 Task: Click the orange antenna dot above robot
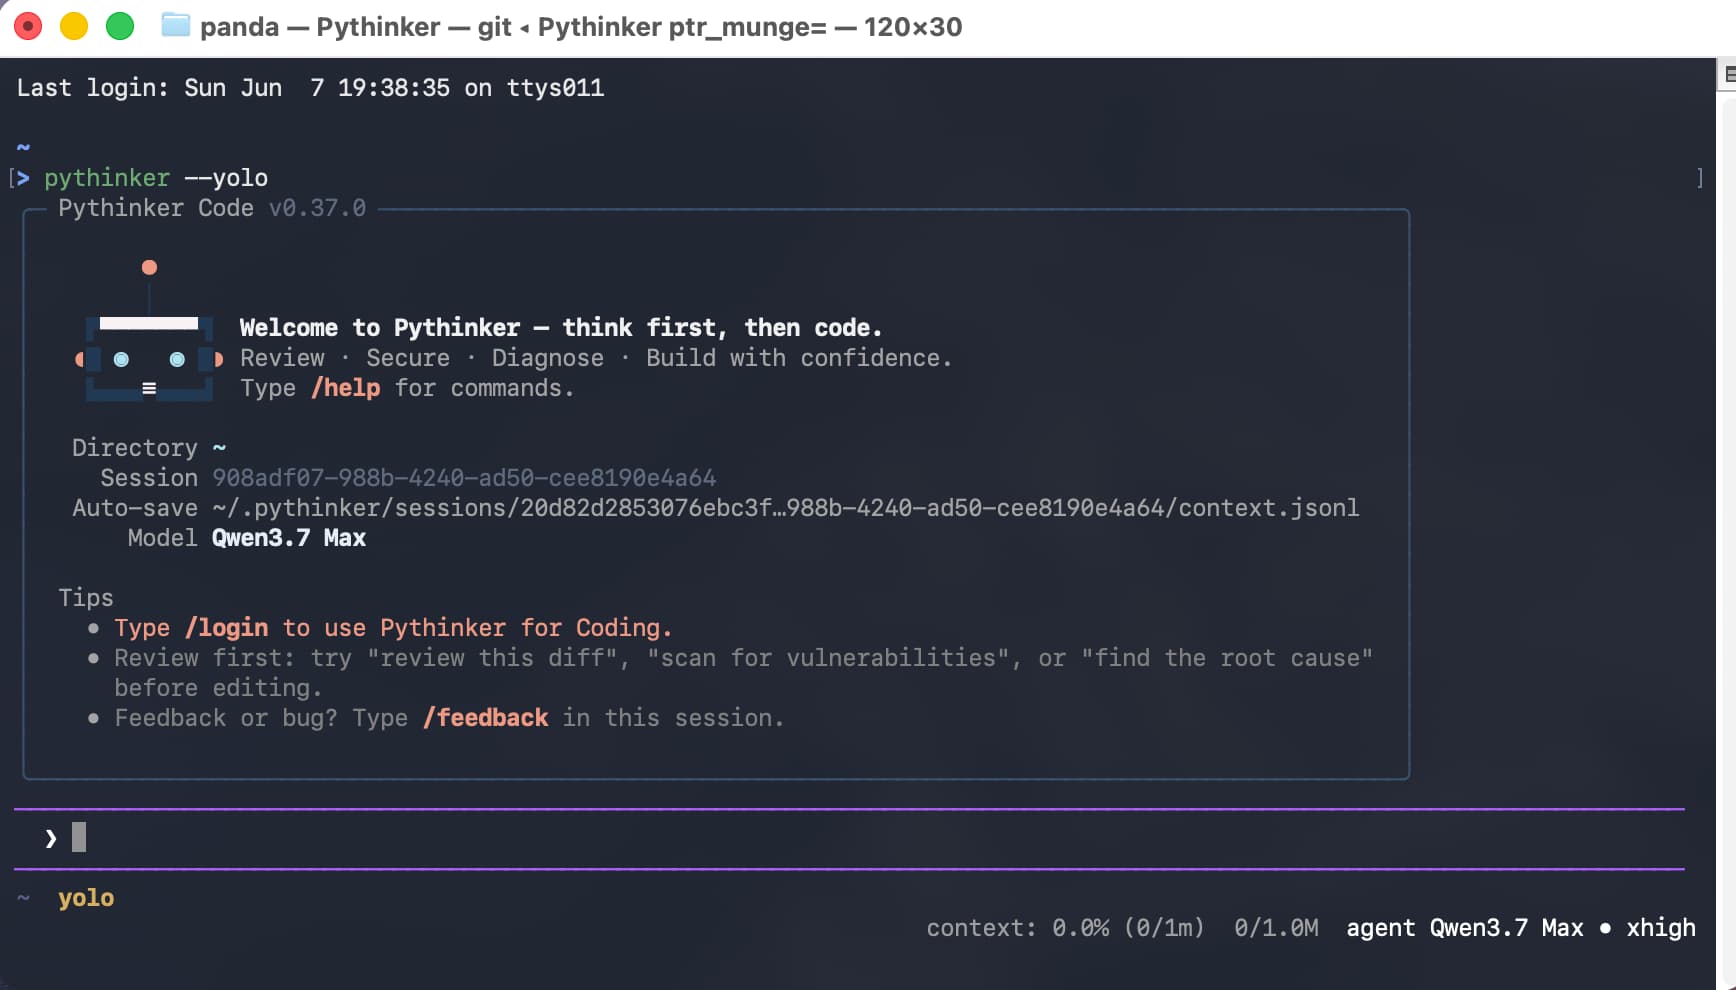tap(149, 267)
